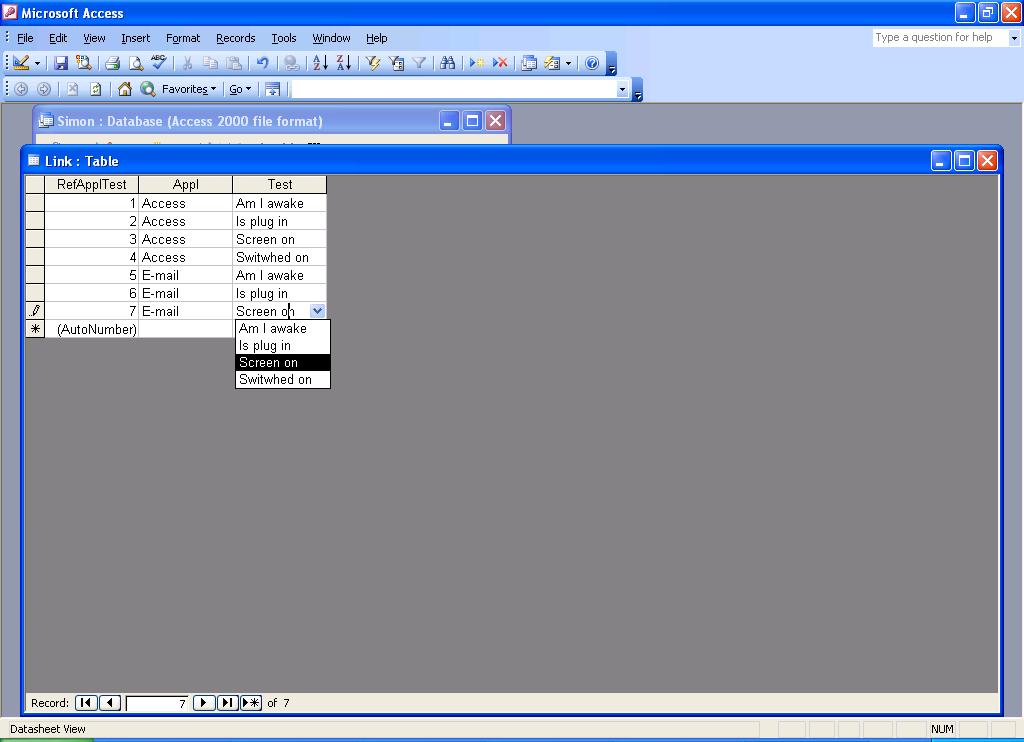This screenshot has height=742, width=1024.
Task: Click the Print icon
Action: point(112,63)
